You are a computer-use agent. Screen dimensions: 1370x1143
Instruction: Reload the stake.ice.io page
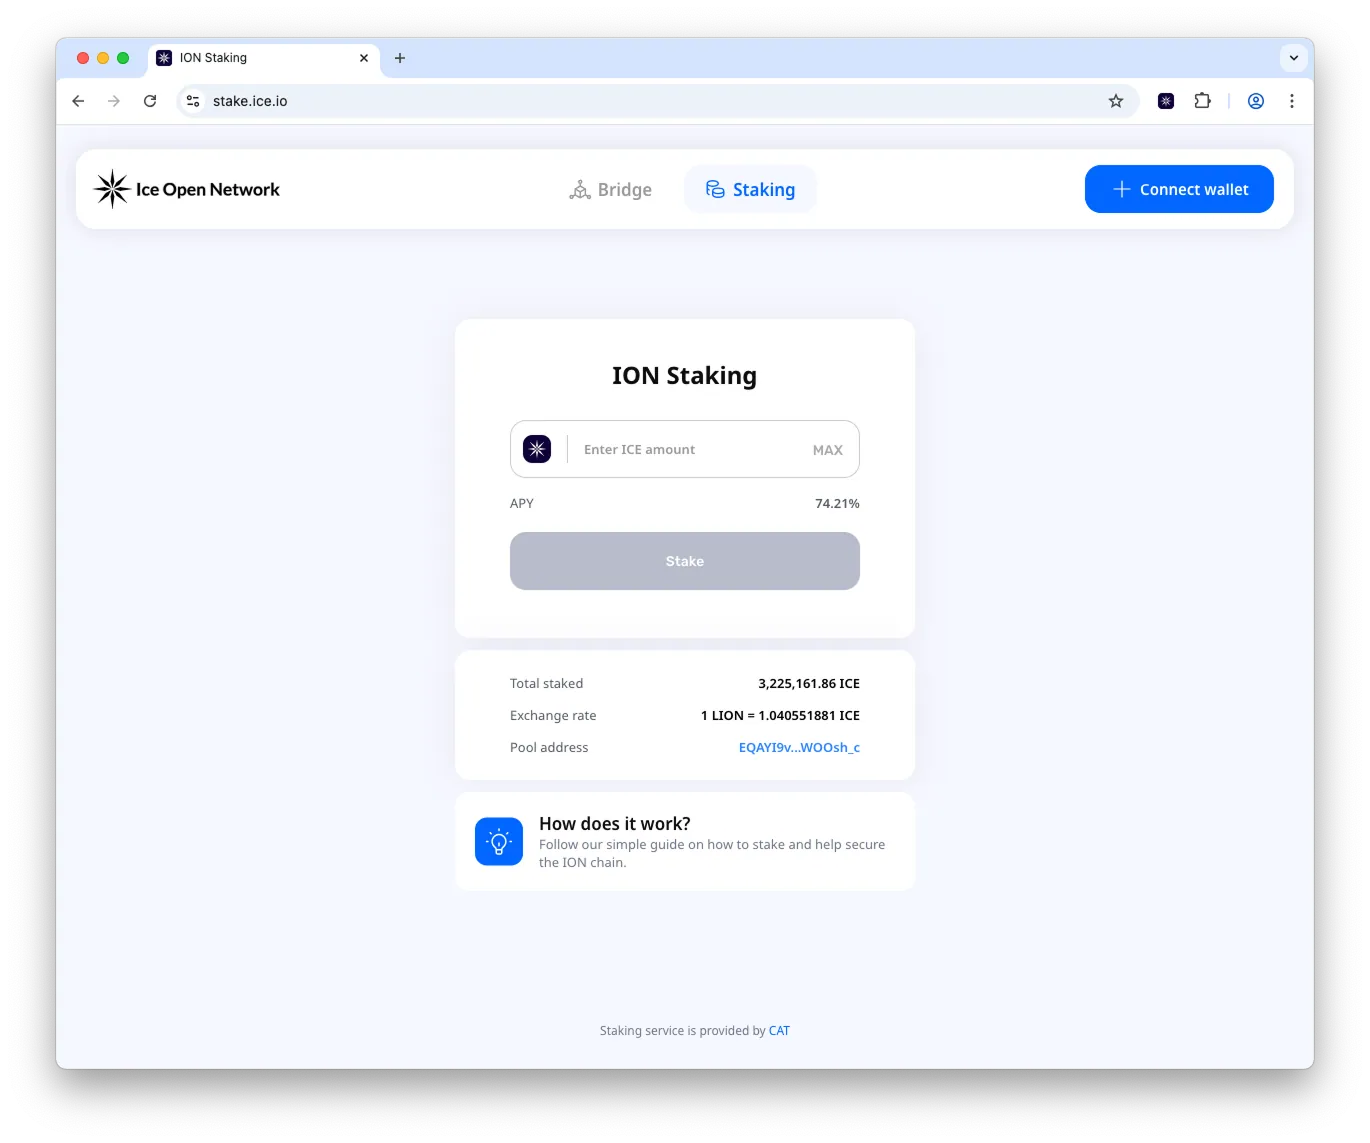tap(150, 101)
